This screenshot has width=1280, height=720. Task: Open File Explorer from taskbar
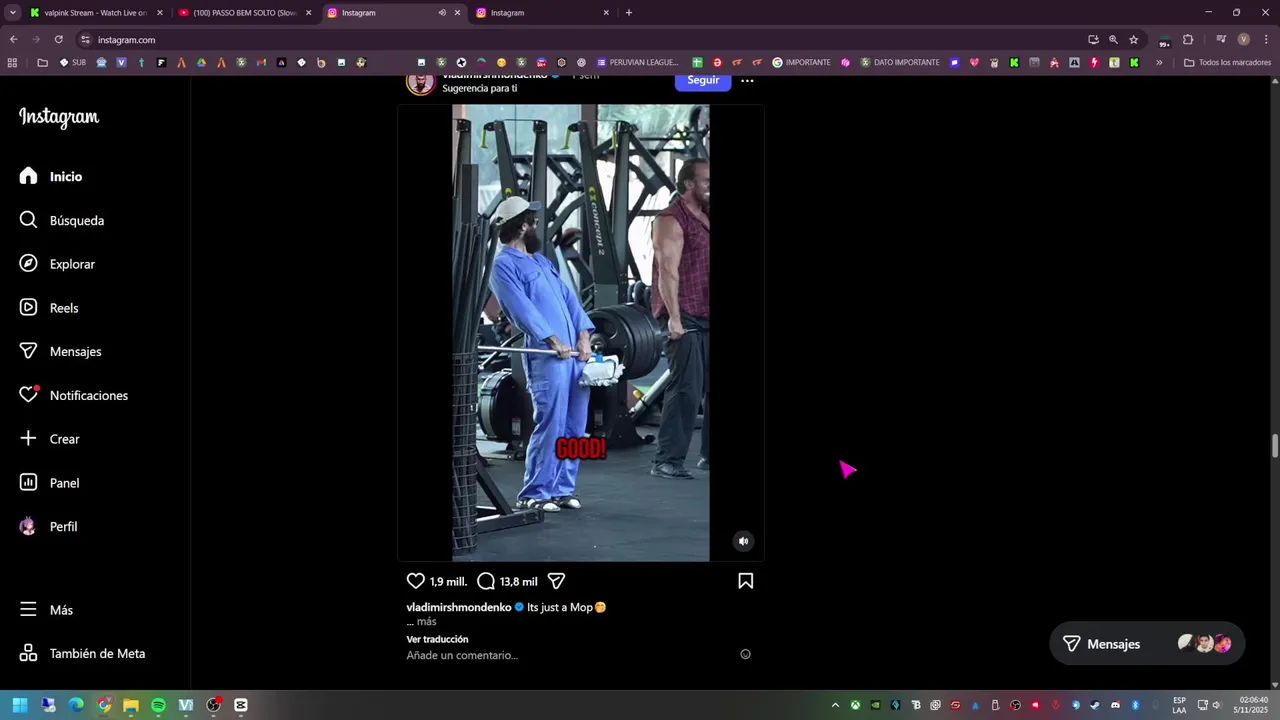[131, 705]
